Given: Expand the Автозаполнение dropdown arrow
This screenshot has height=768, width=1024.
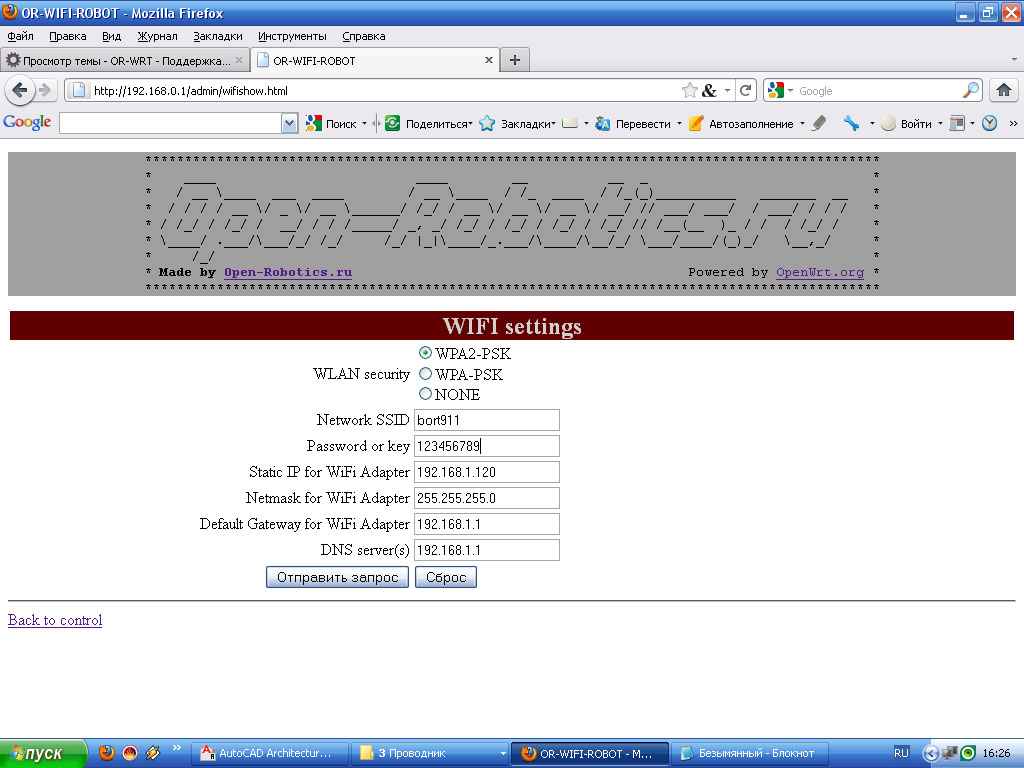Looking at the screenshot, I should pos(803,123).
